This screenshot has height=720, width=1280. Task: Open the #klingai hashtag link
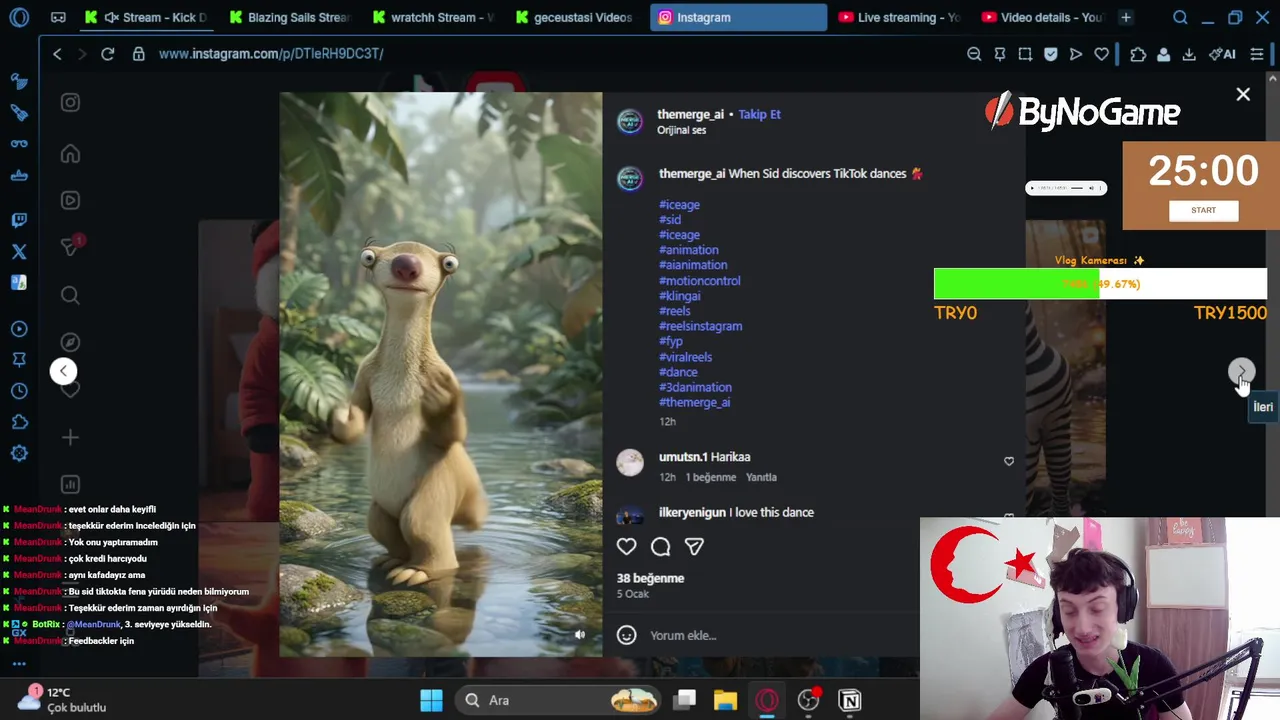pyautogui.click(x=680, y=296)
